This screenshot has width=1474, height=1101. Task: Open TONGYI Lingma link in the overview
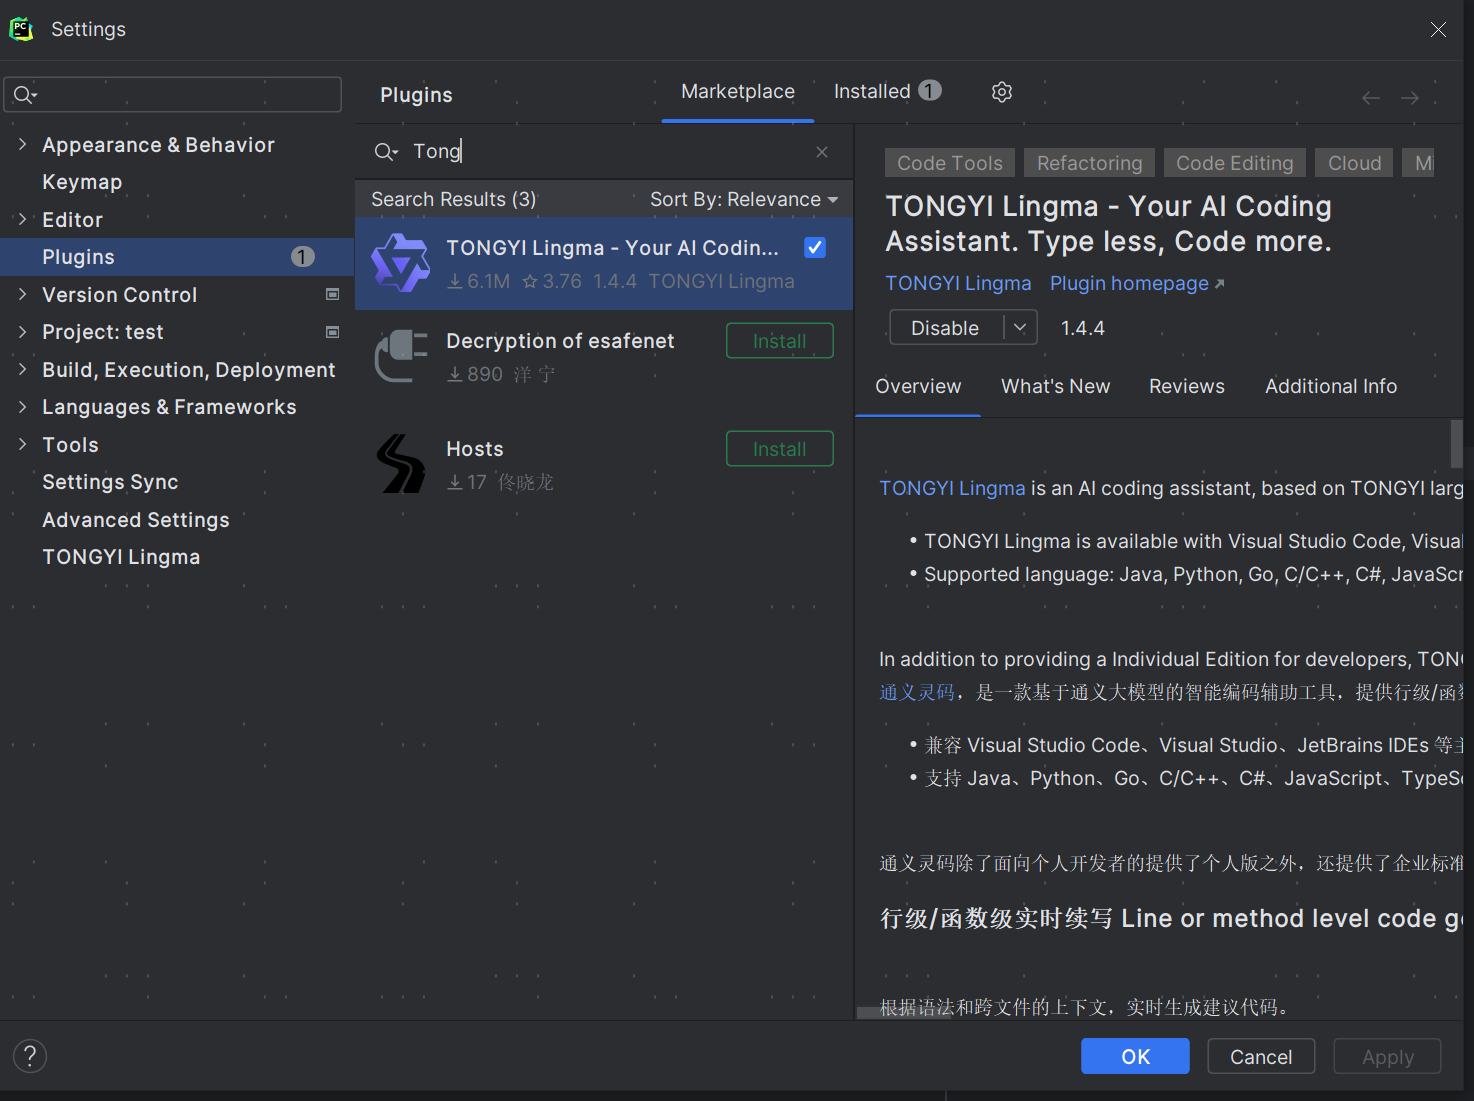pos(952,488)
